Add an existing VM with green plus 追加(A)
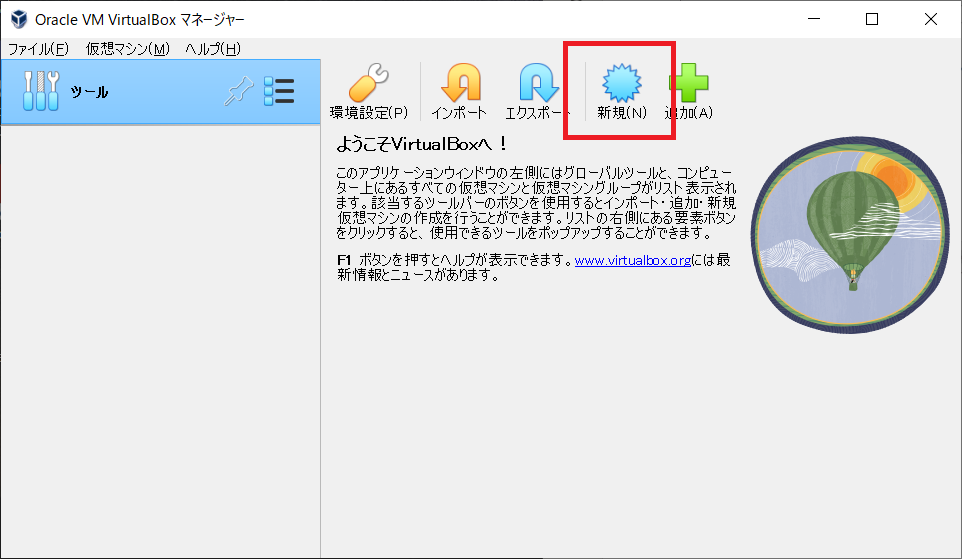Image resolution: width=962 pixels, height=559 pixels. [x=689, y=90]
